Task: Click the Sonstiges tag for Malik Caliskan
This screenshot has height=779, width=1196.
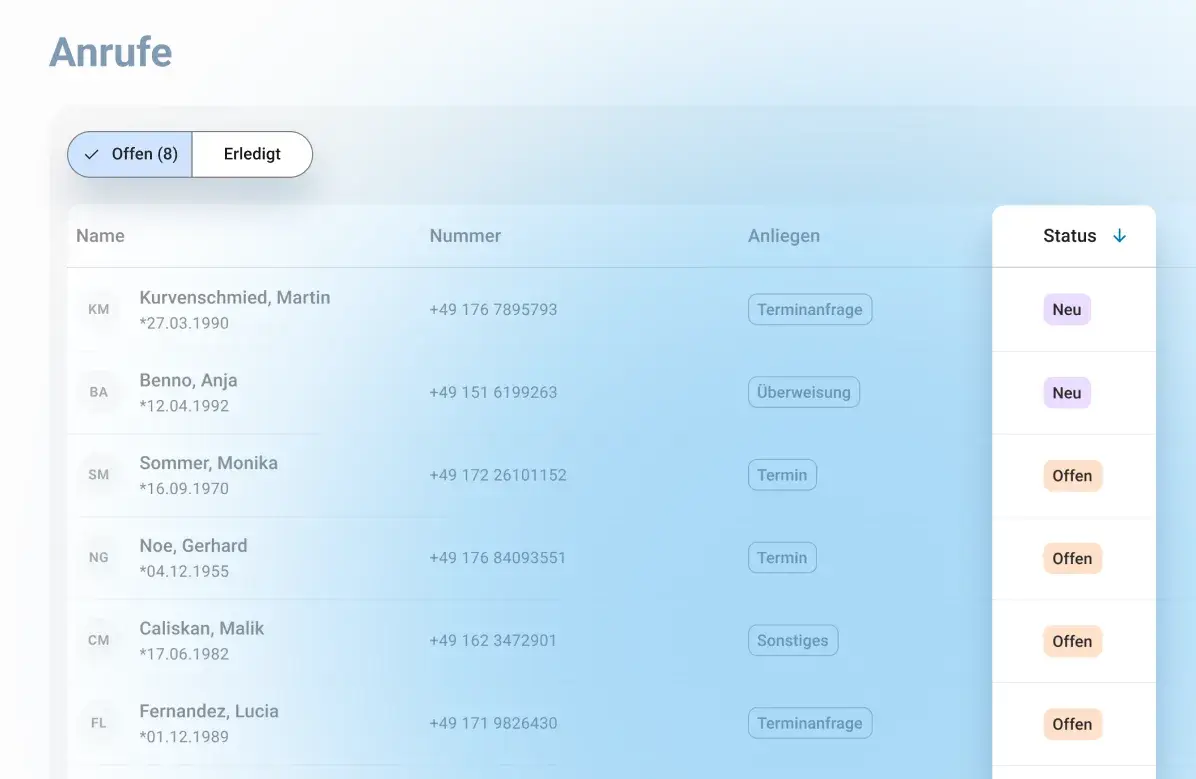Action: [x=792, y=641]
